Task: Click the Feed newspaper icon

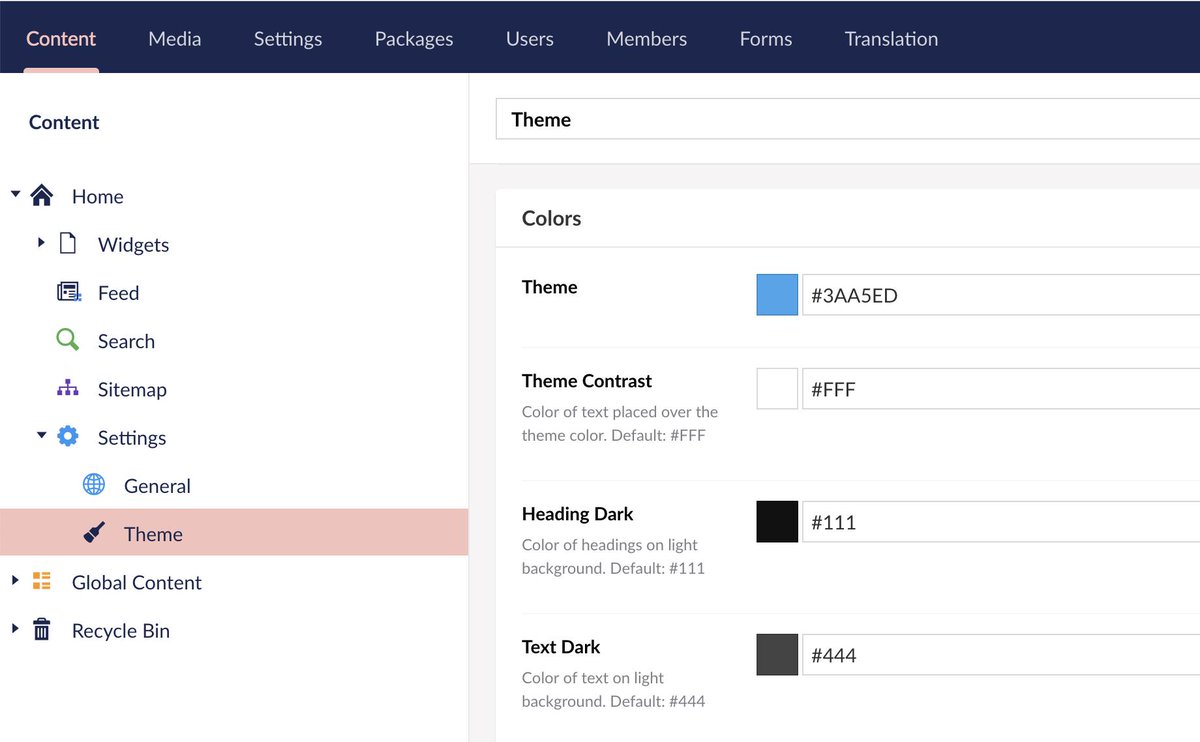Action: click(x=68, y=292)
